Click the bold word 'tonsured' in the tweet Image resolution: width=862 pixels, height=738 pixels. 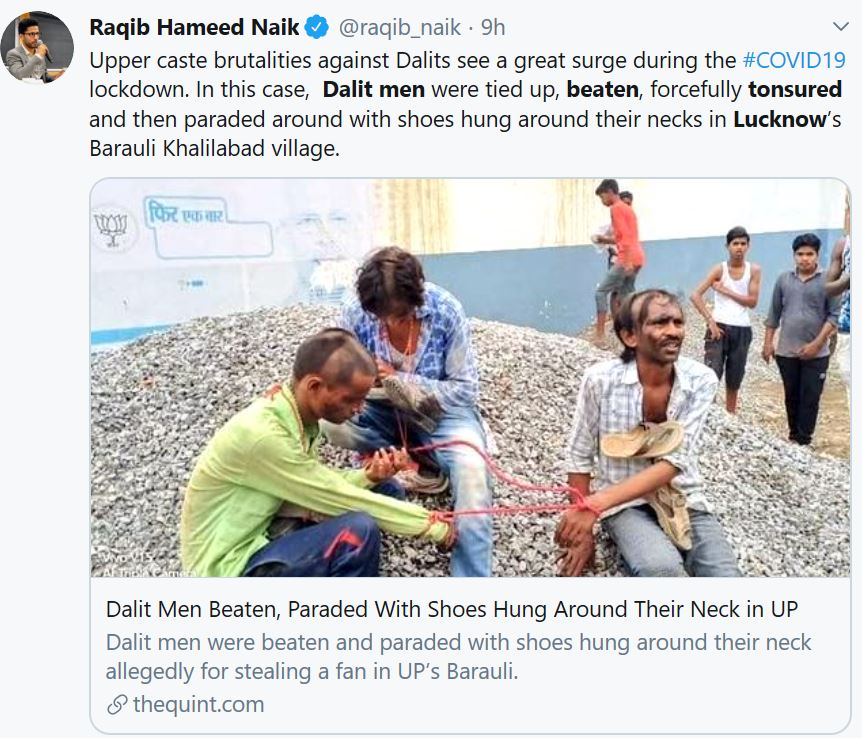coord(795,89)
